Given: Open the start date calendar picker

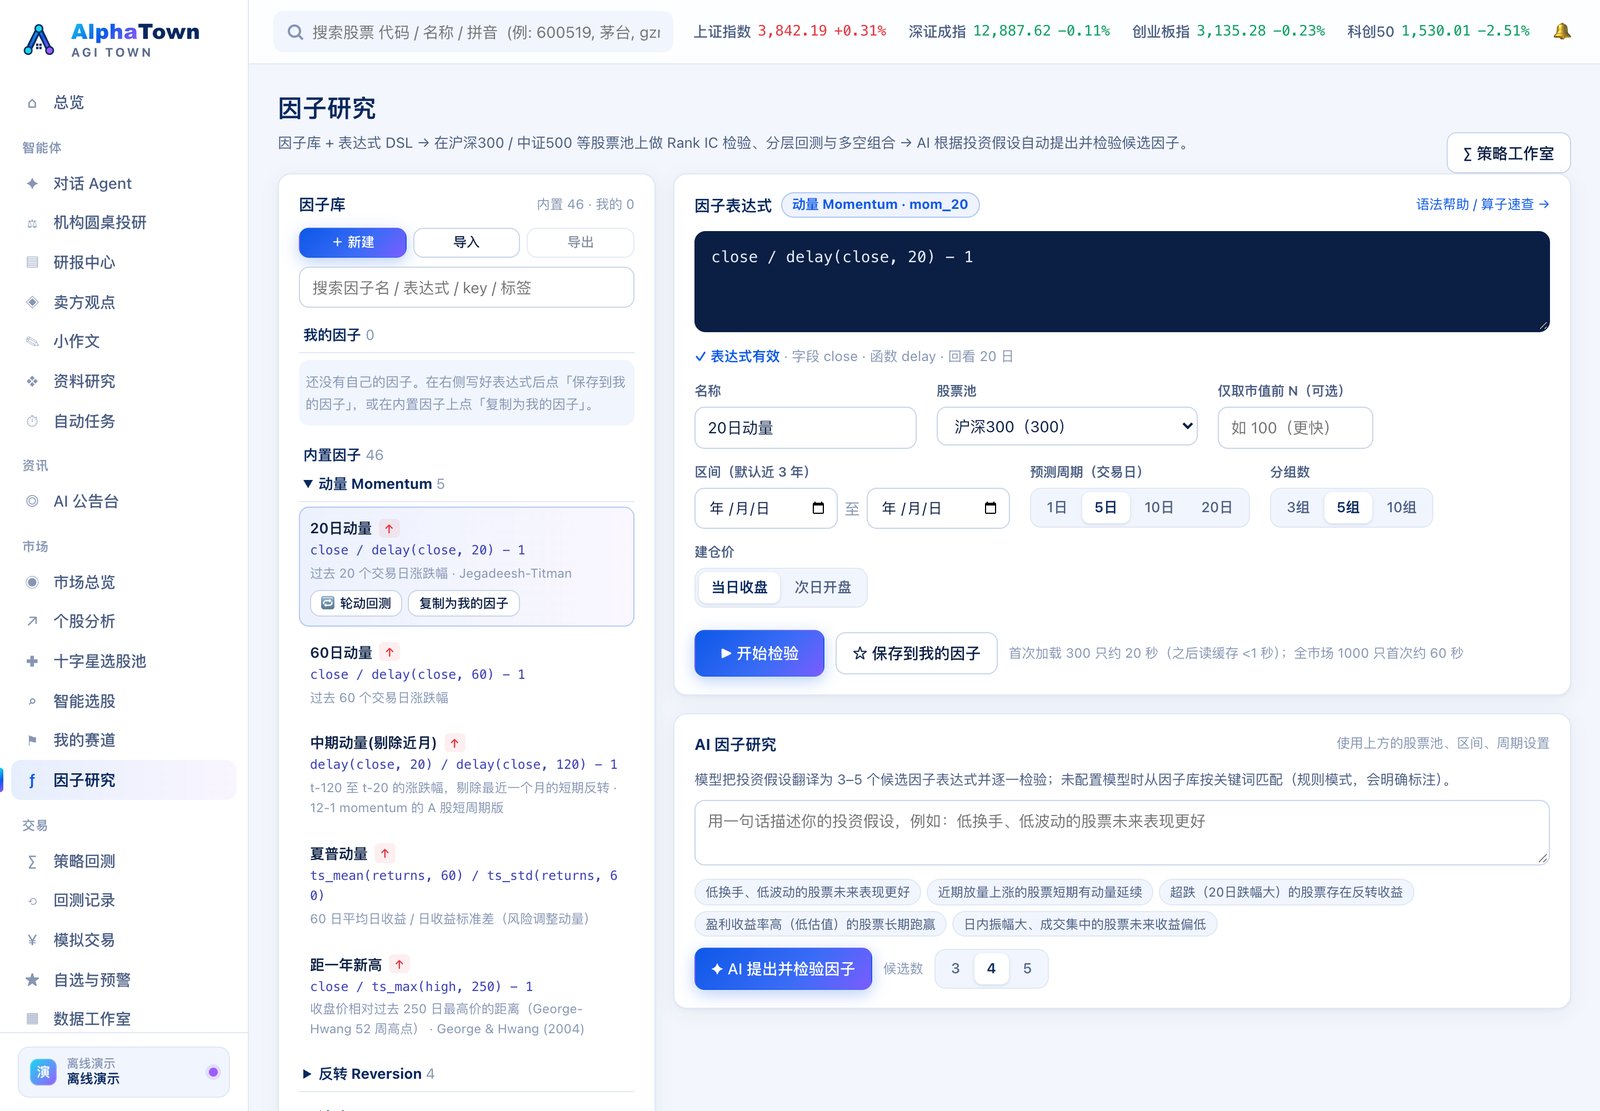Looking at the screenshot, I should click(x=818, y=508).
